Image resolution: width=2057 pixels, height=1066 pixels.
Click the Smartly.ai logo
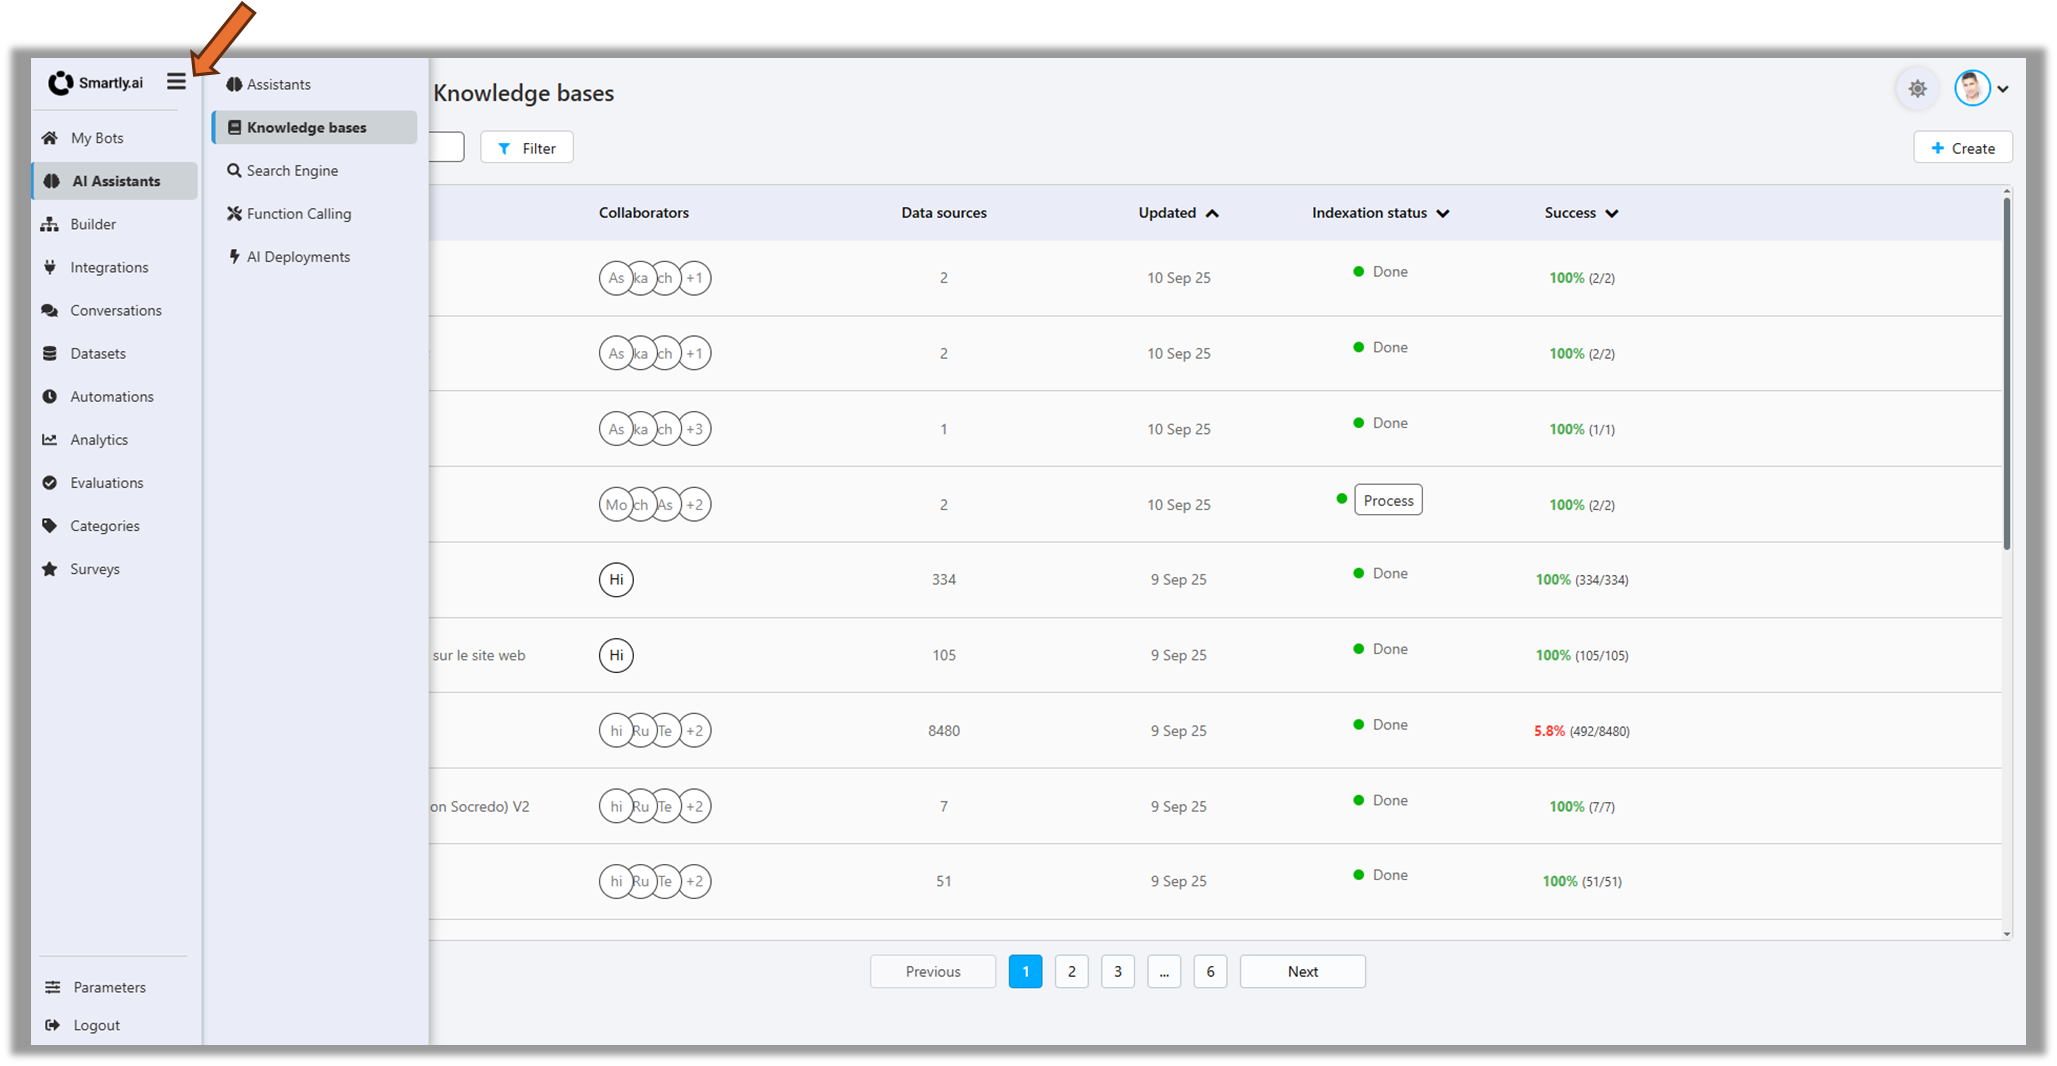[x=96, y=83]
